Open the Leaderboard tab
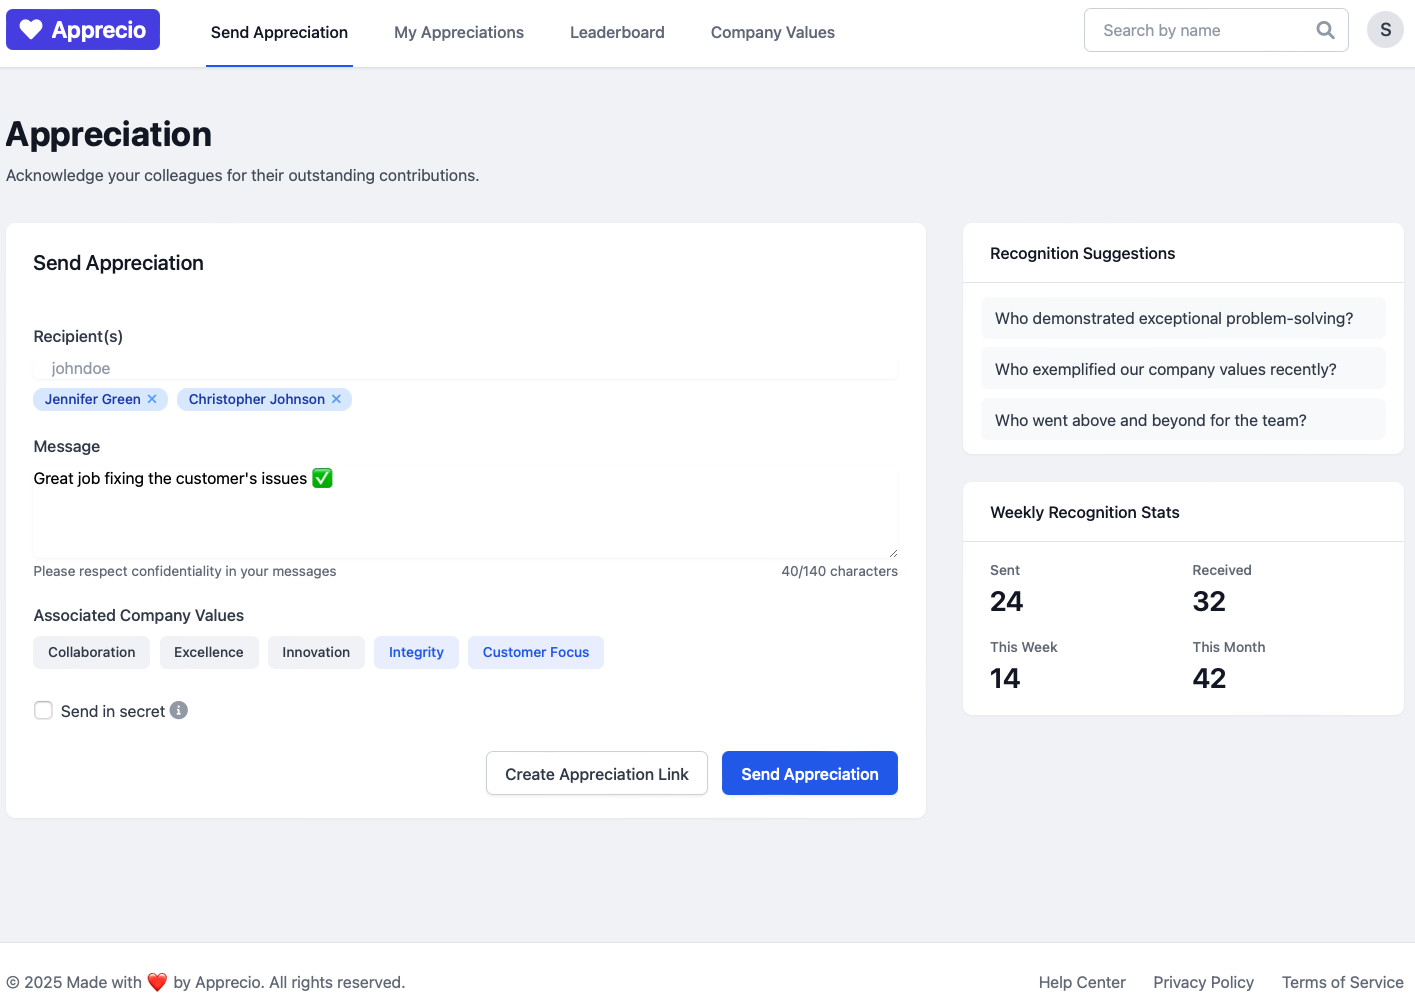Image resolution: width=1415 pixels, height=998 pixels. coord(617,33)
